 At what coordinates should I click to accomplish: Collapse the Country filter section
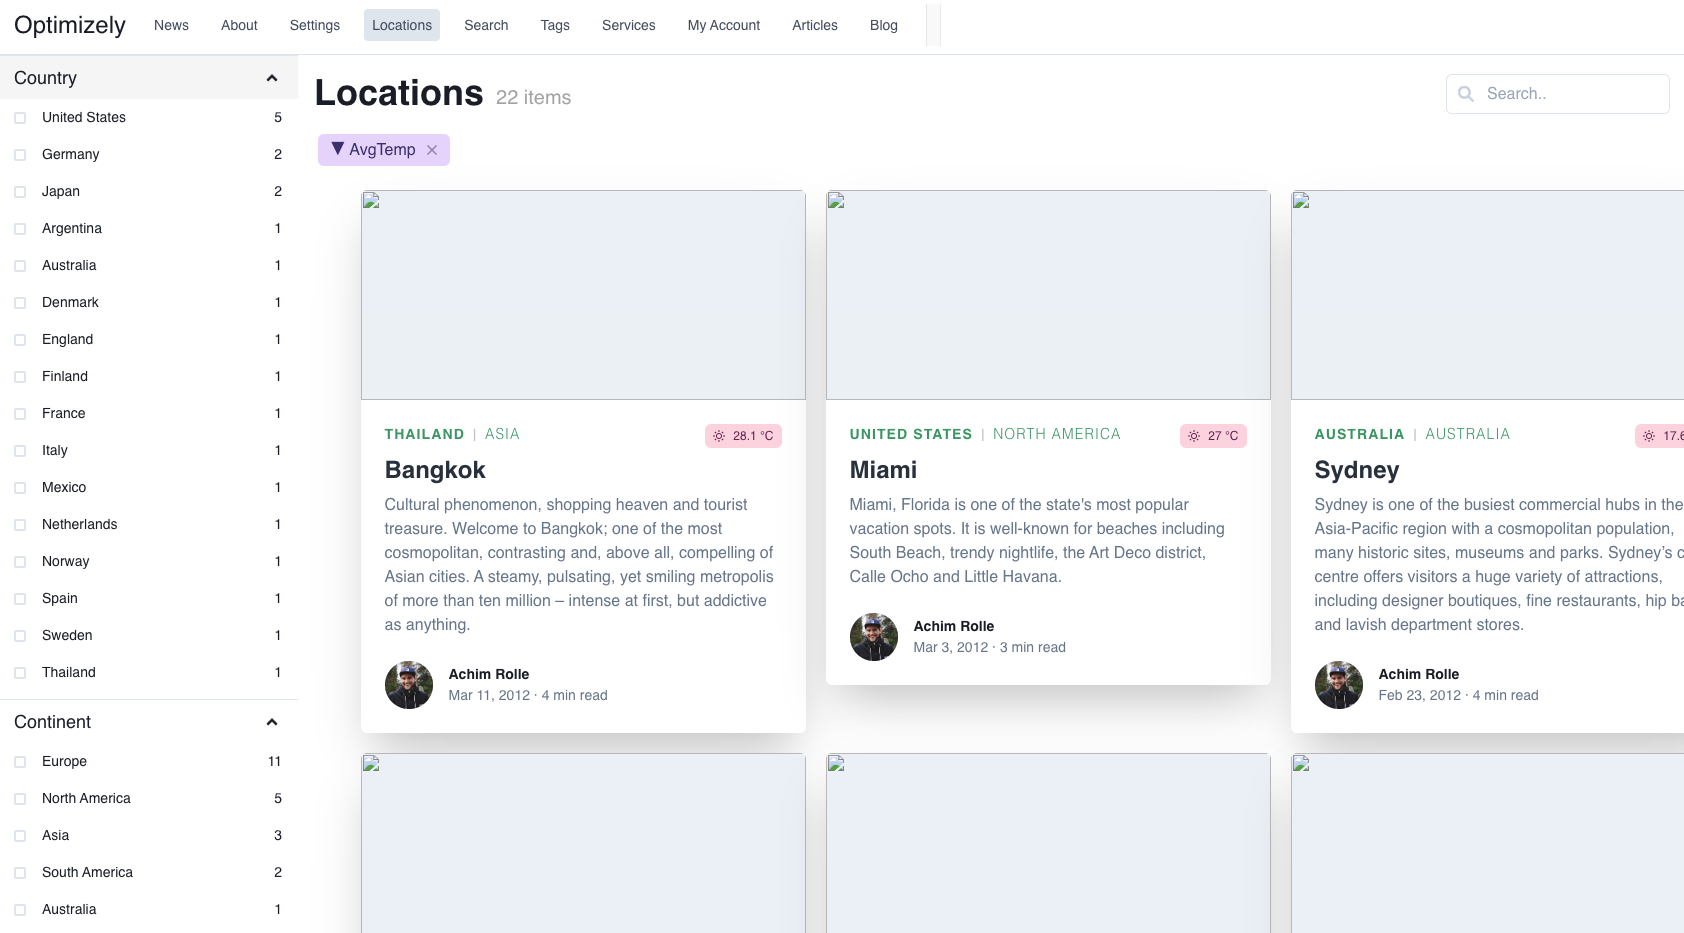pos(271,78)
